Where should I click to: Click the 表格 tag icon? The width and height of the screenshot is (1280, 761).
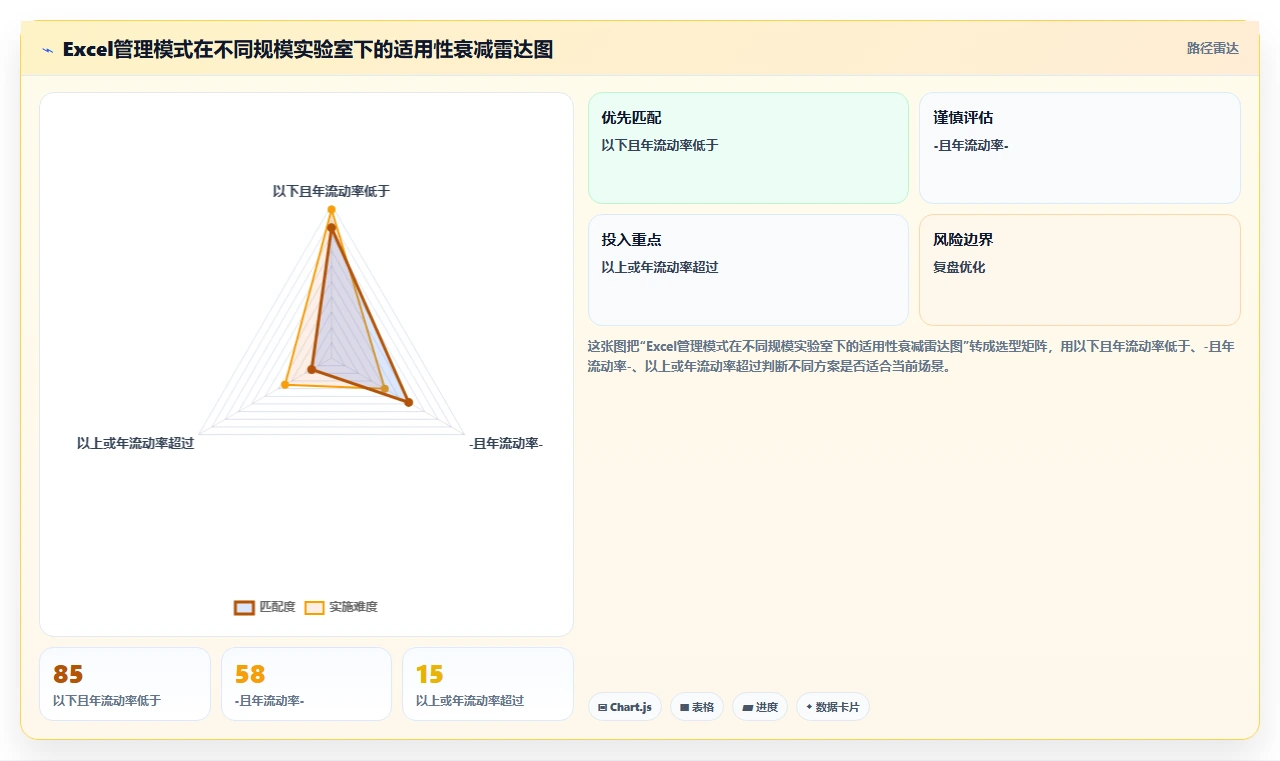pyautogui.click(x=684, y=707)
